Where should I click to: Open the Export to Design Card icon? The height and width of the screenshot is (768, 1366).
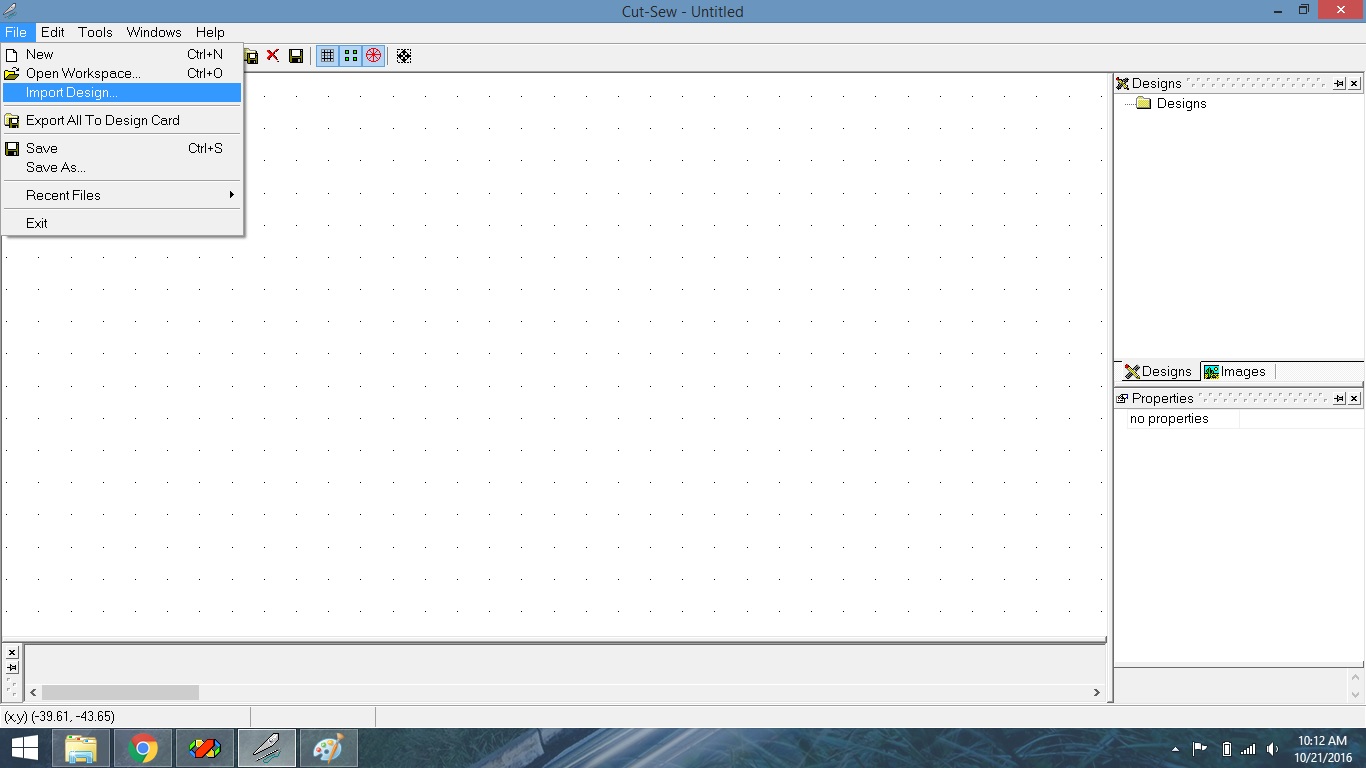pos(251,55)
